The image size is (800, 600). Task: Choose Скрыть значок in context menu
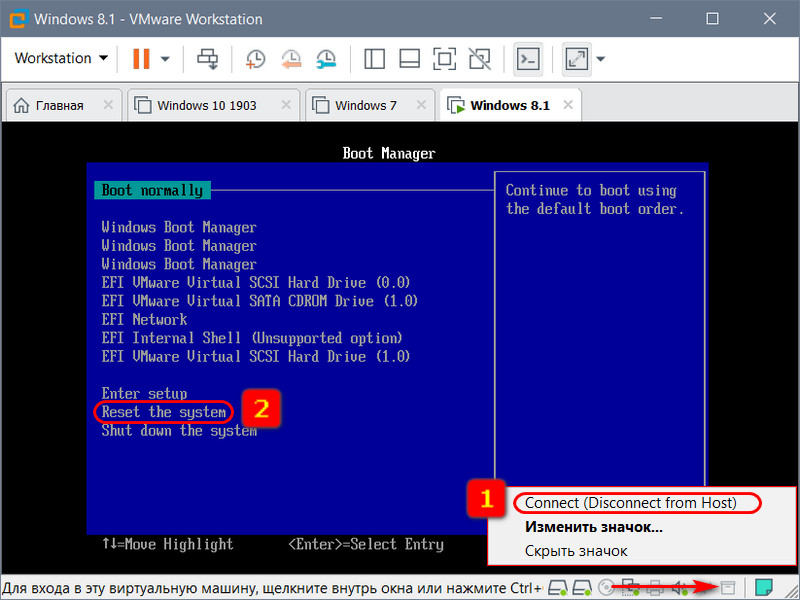click(576, 551)
